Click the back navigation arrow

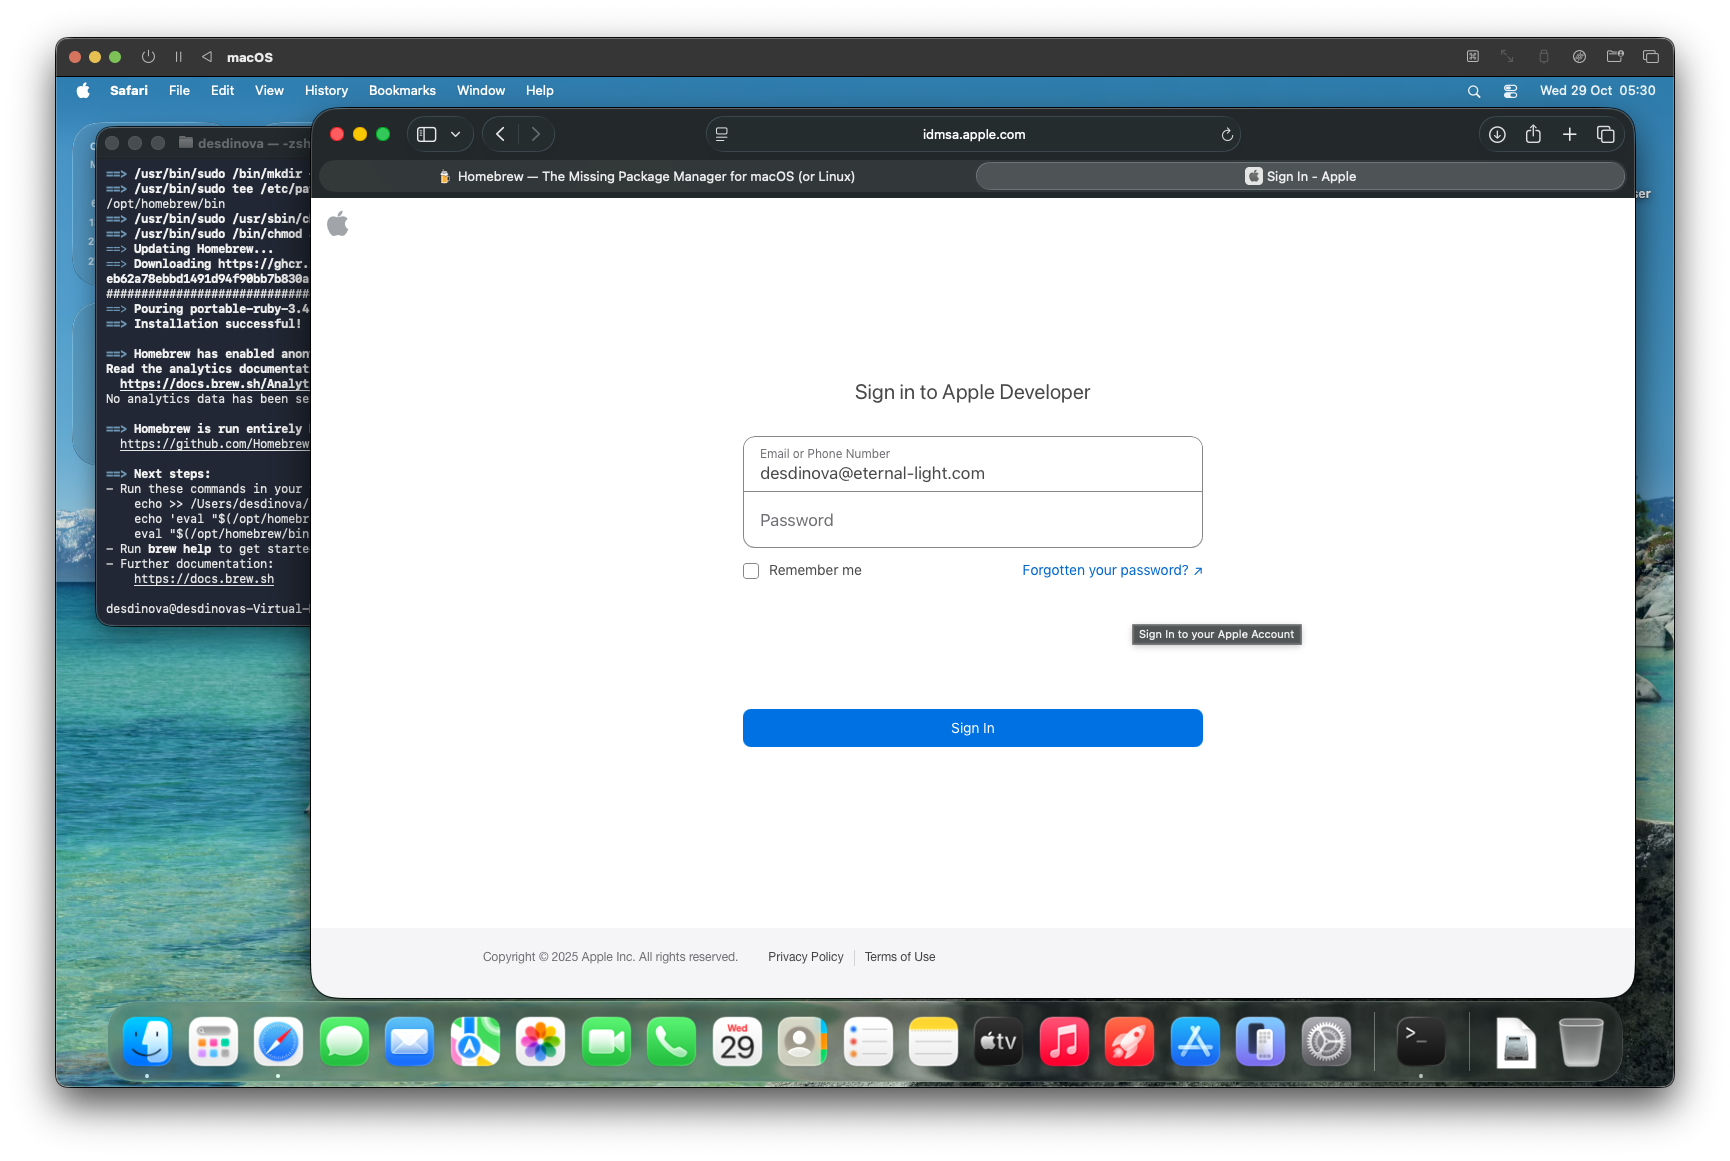(x=500, y=133)
